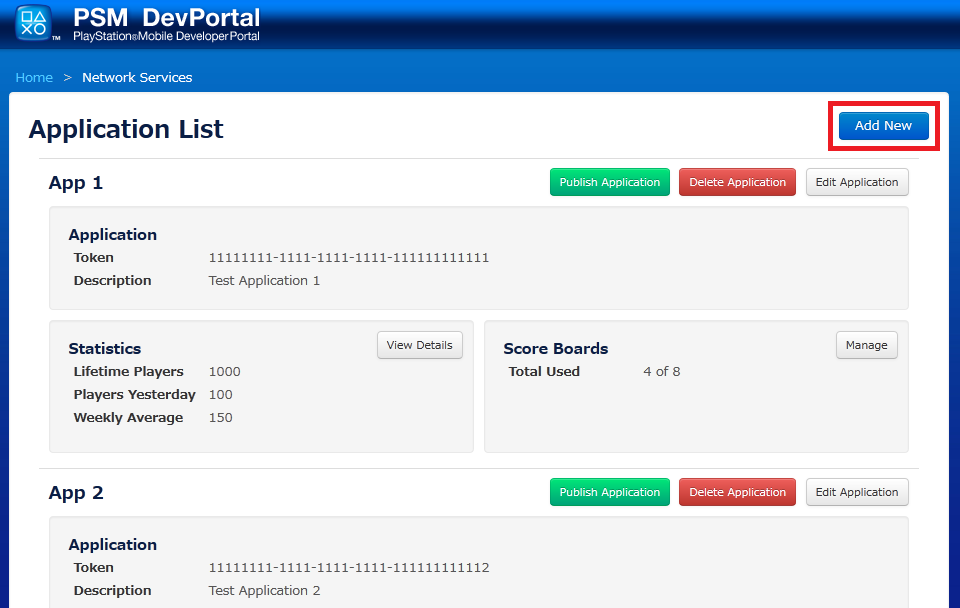Click the "4 of 8" Total Used value
960x608 pixels.
click(x=661, y=372)
